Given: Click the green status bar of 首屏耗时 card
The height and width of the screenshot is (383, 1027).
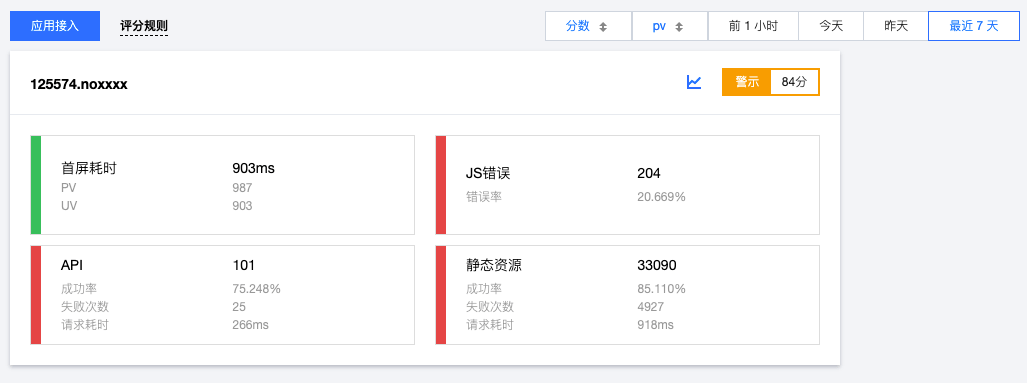Looking at the screenshot, I should click(x=36, y=185).
